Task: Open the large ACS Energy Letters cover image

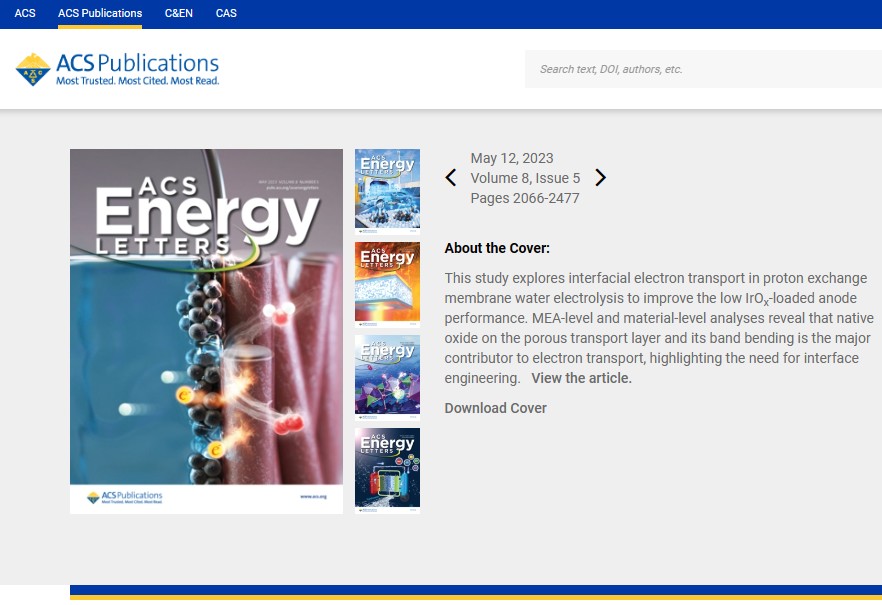Action: pyautogui.click(x=206, y=331)
